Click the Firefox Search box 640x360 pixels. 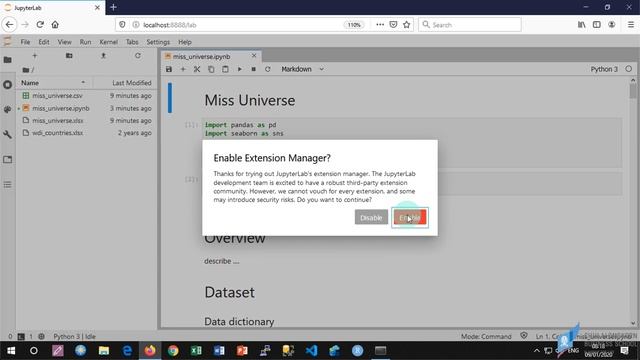(469, 25)
